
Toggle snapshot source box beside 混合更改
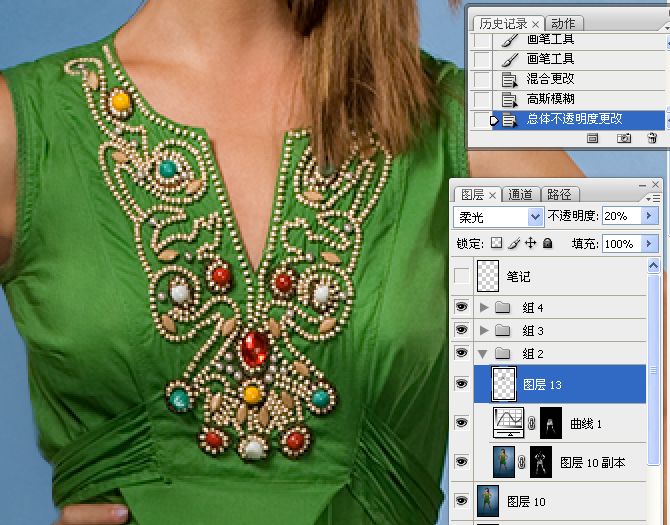tap(482, 79)
